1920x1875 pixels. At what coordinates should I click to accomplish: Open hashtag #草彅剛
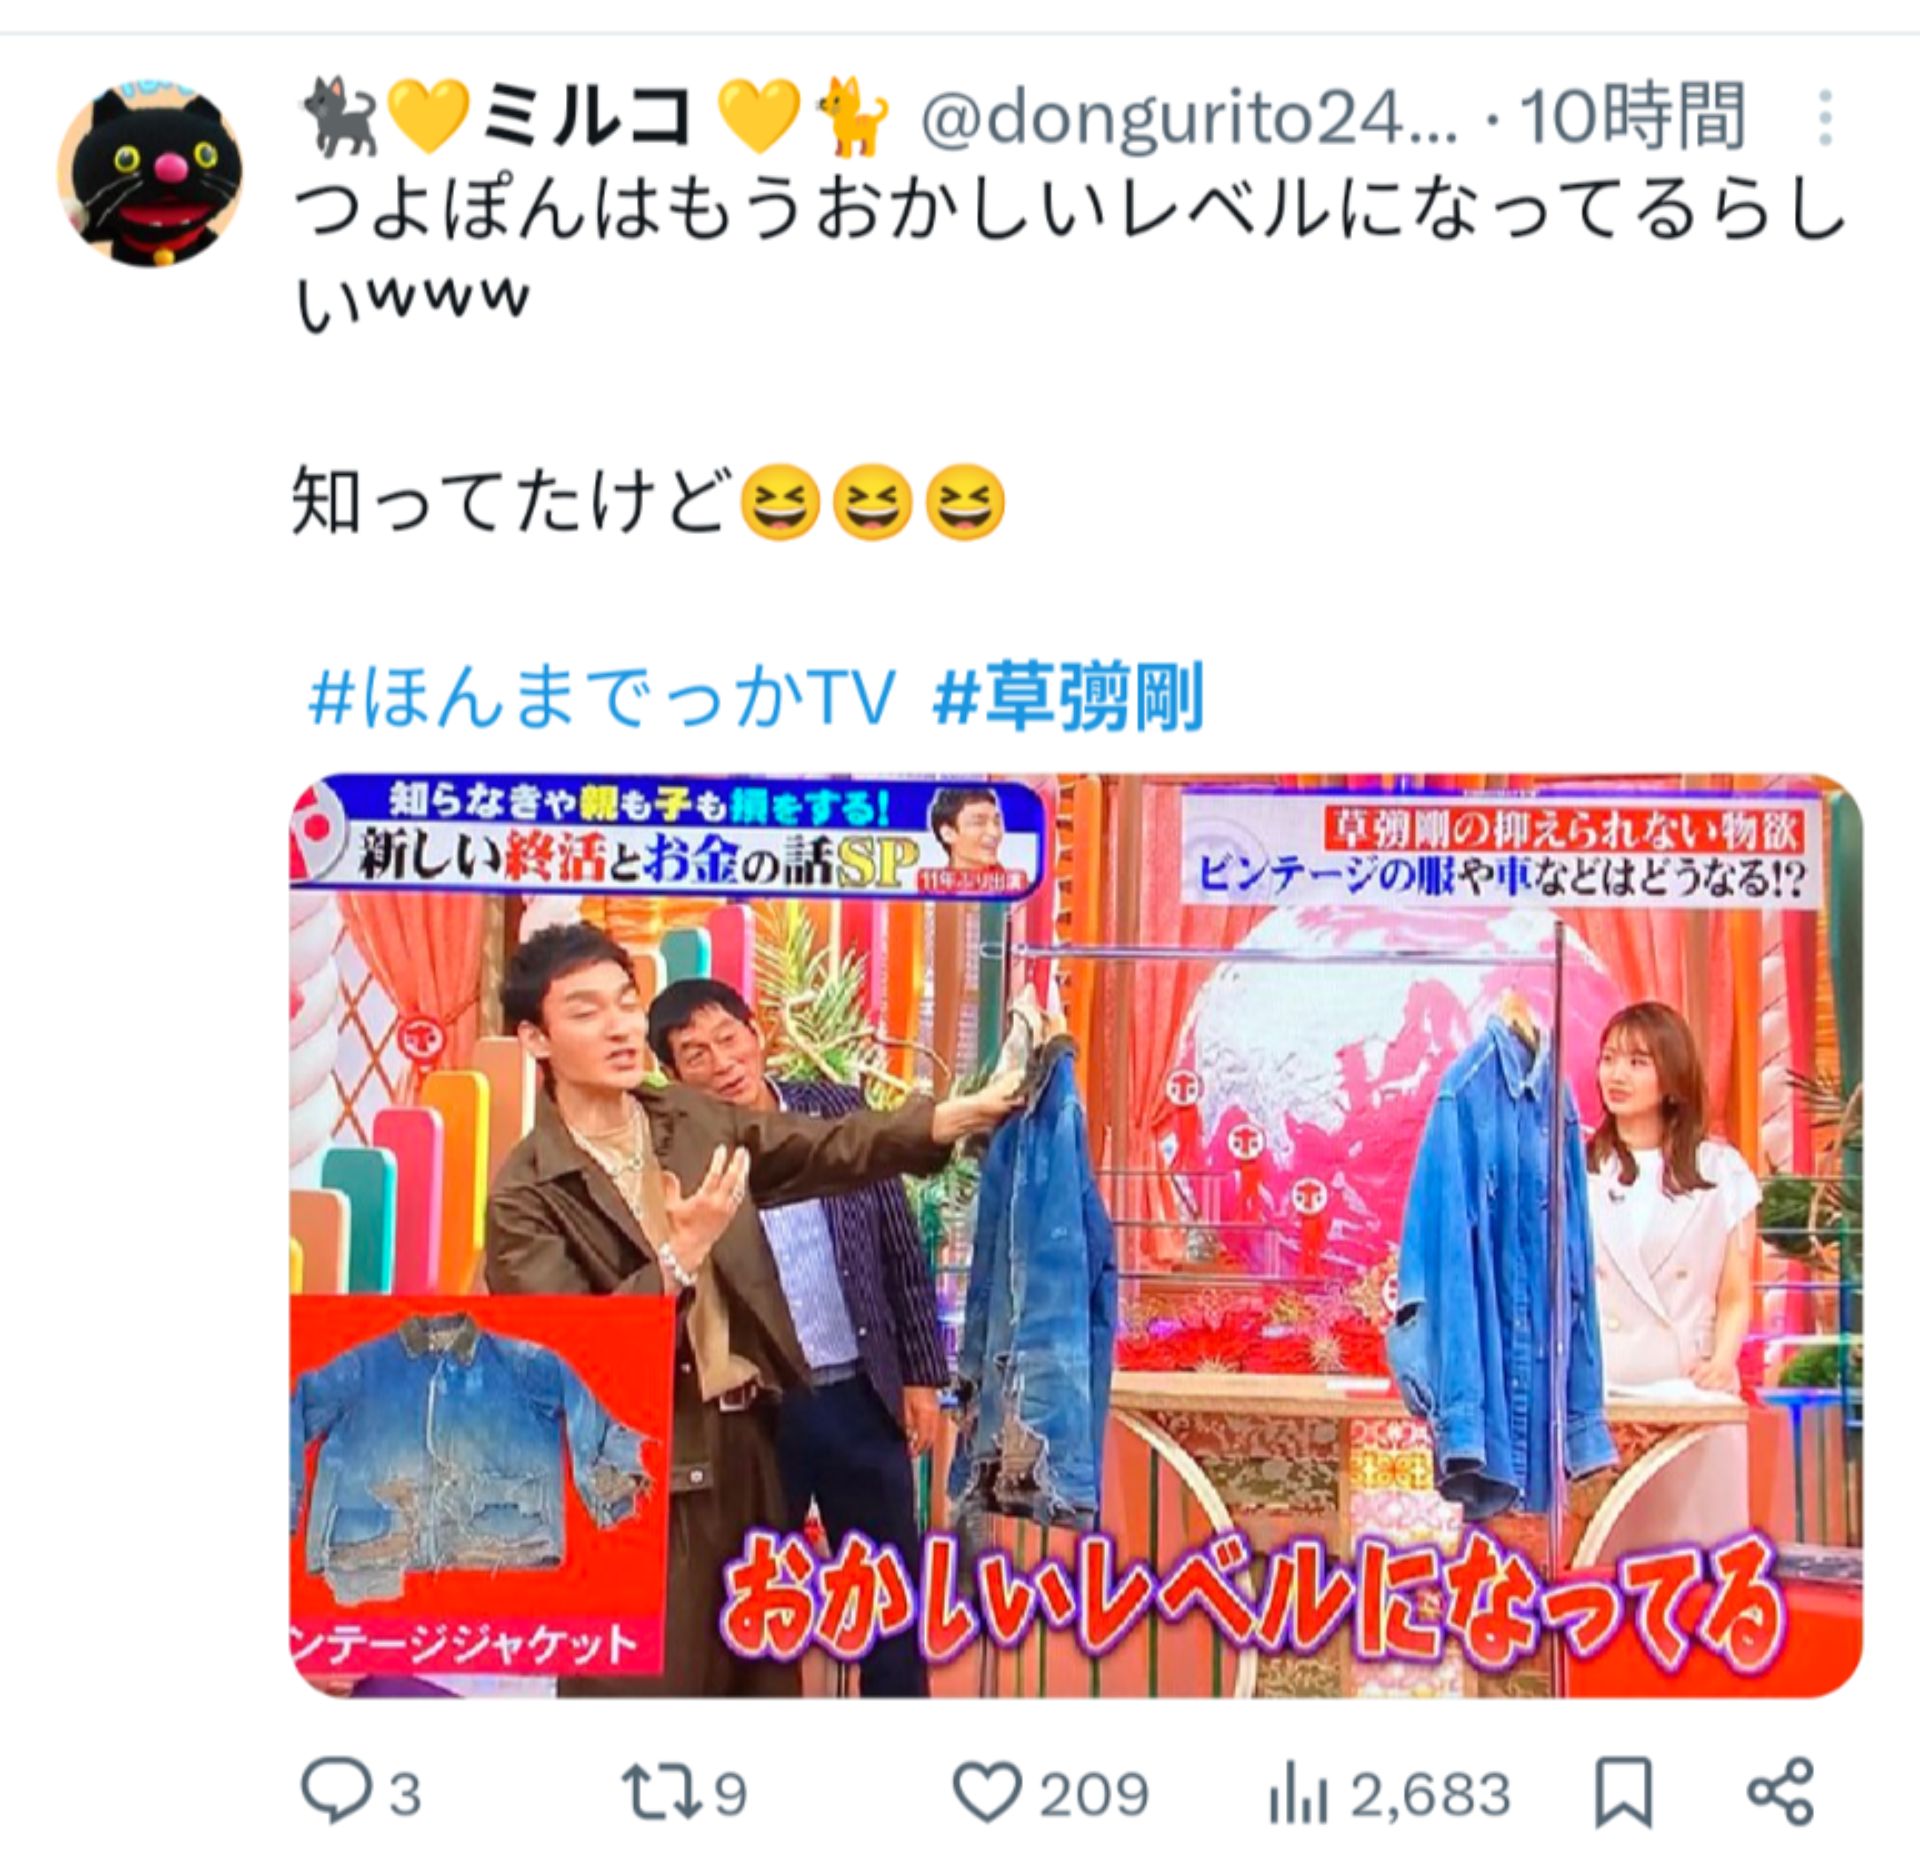[1070, 696]
